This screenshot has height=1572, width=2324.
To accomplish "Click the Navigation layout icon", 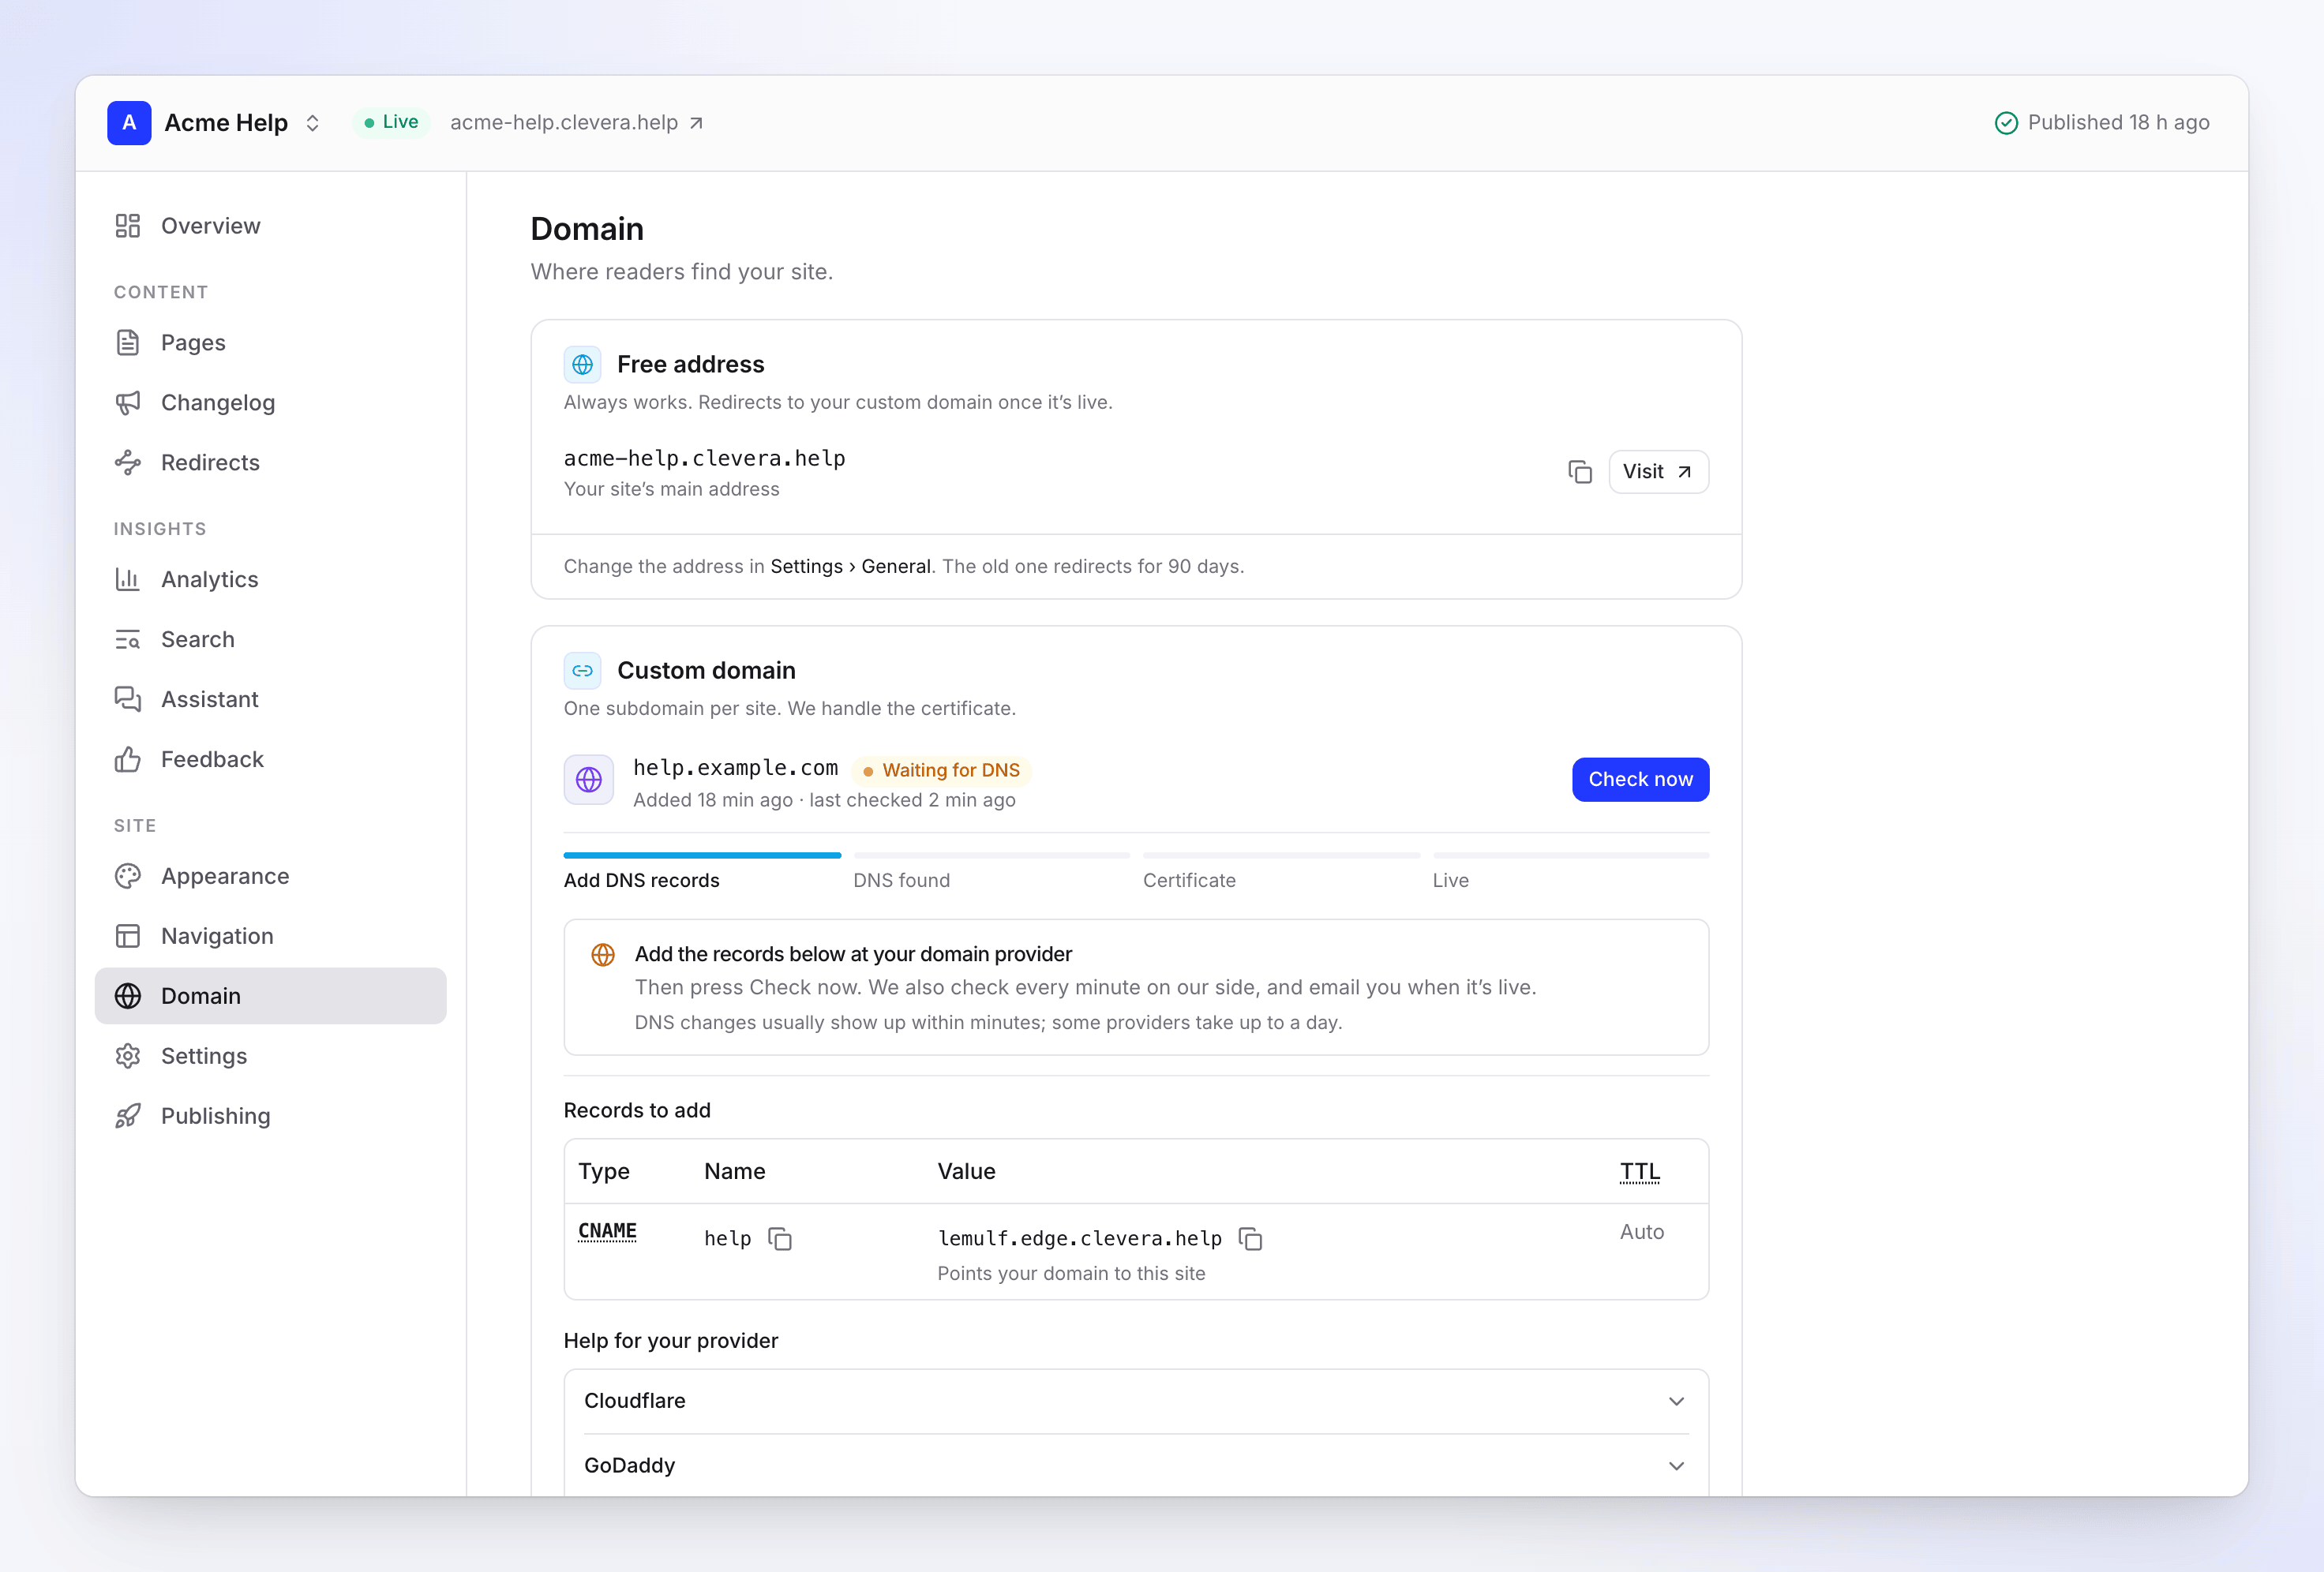I will click(x=127, y=937).
